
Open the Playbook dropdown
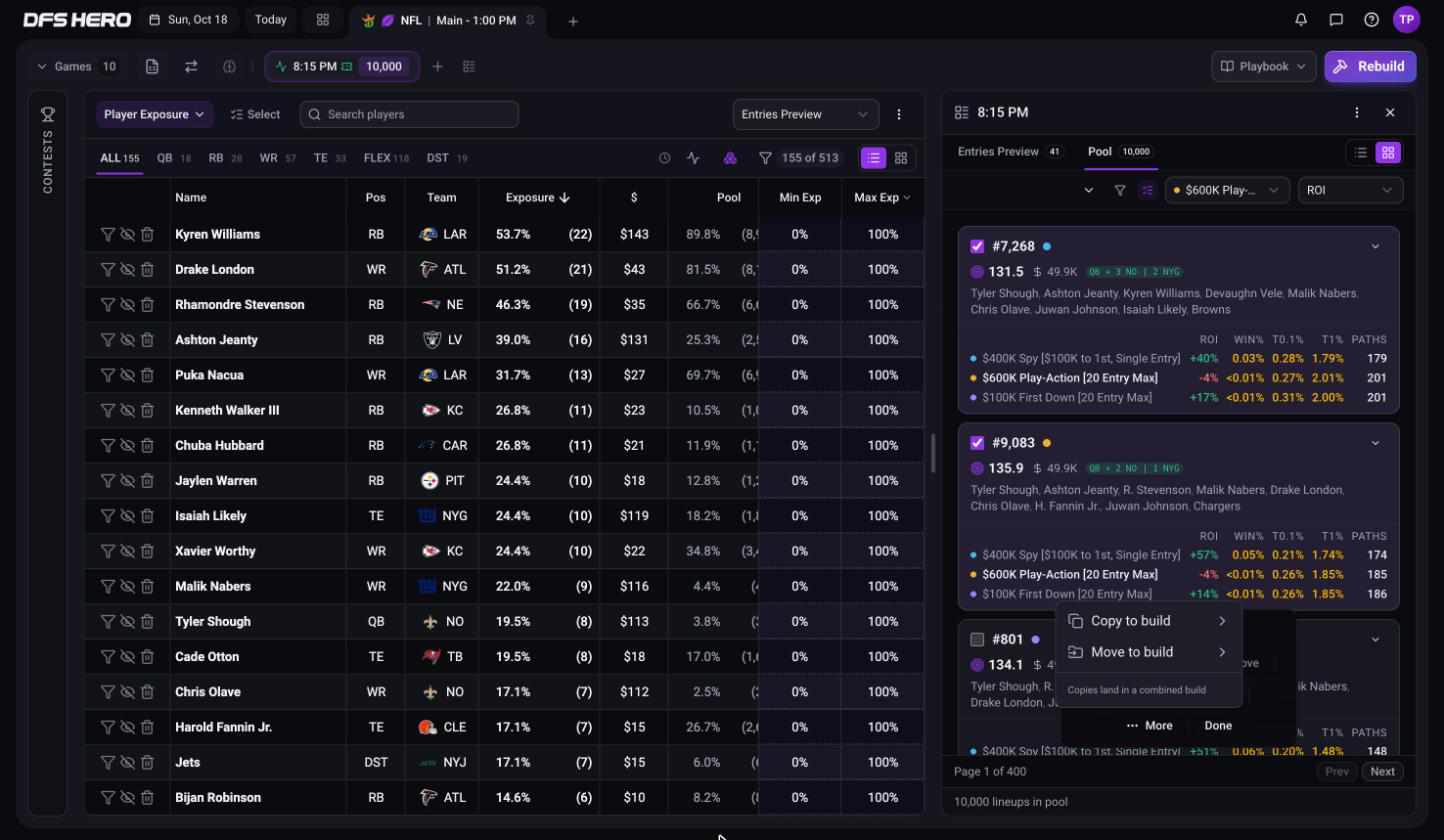1263,66
